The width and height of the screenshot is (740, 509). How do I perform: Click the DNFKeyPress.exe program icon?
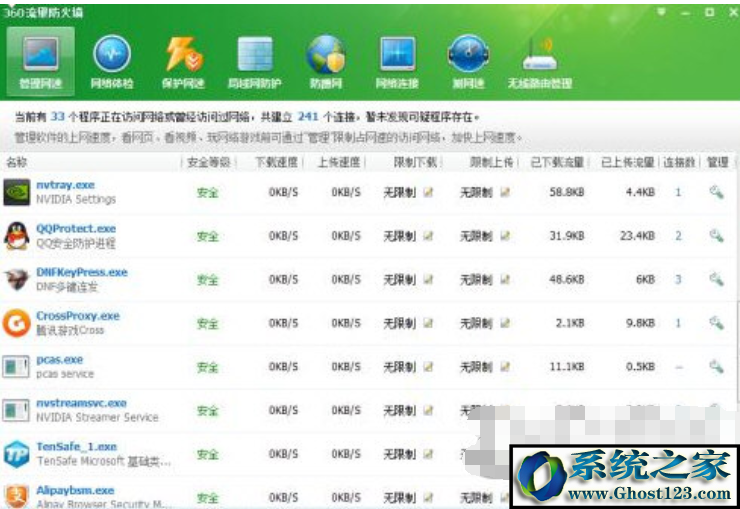tap(17, 279)
